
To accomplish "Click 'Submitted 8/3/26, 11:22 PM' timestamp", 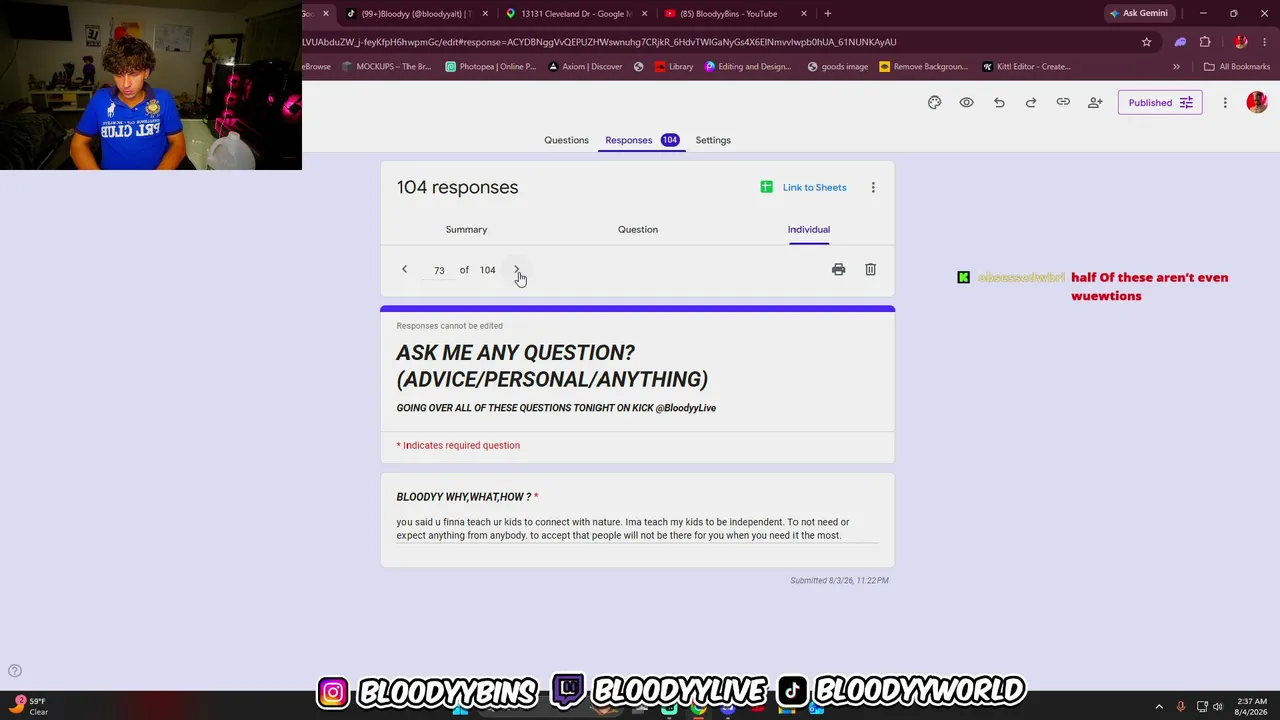I will [839, 580].
